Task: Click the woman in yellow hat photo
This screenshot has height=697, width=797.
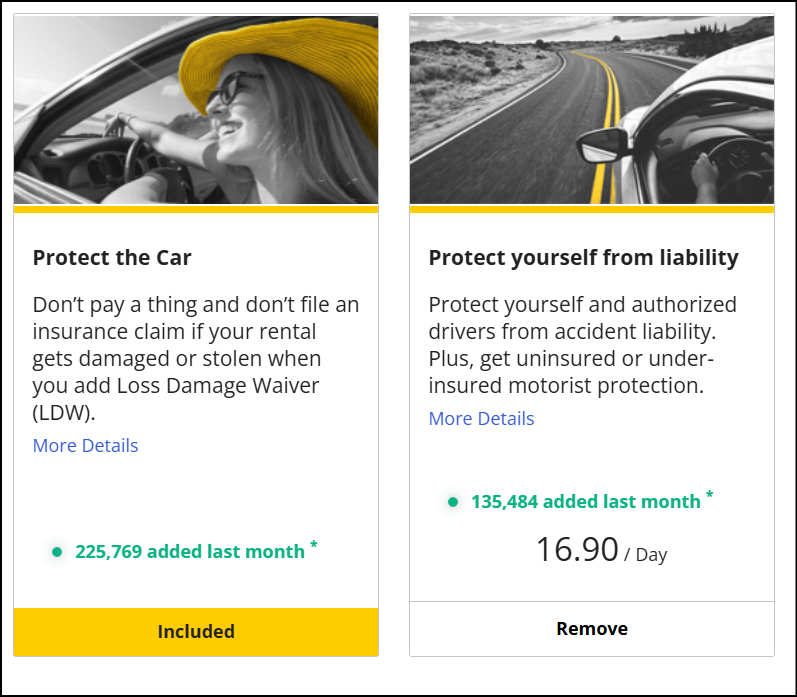Action: [x=196, y=110]
